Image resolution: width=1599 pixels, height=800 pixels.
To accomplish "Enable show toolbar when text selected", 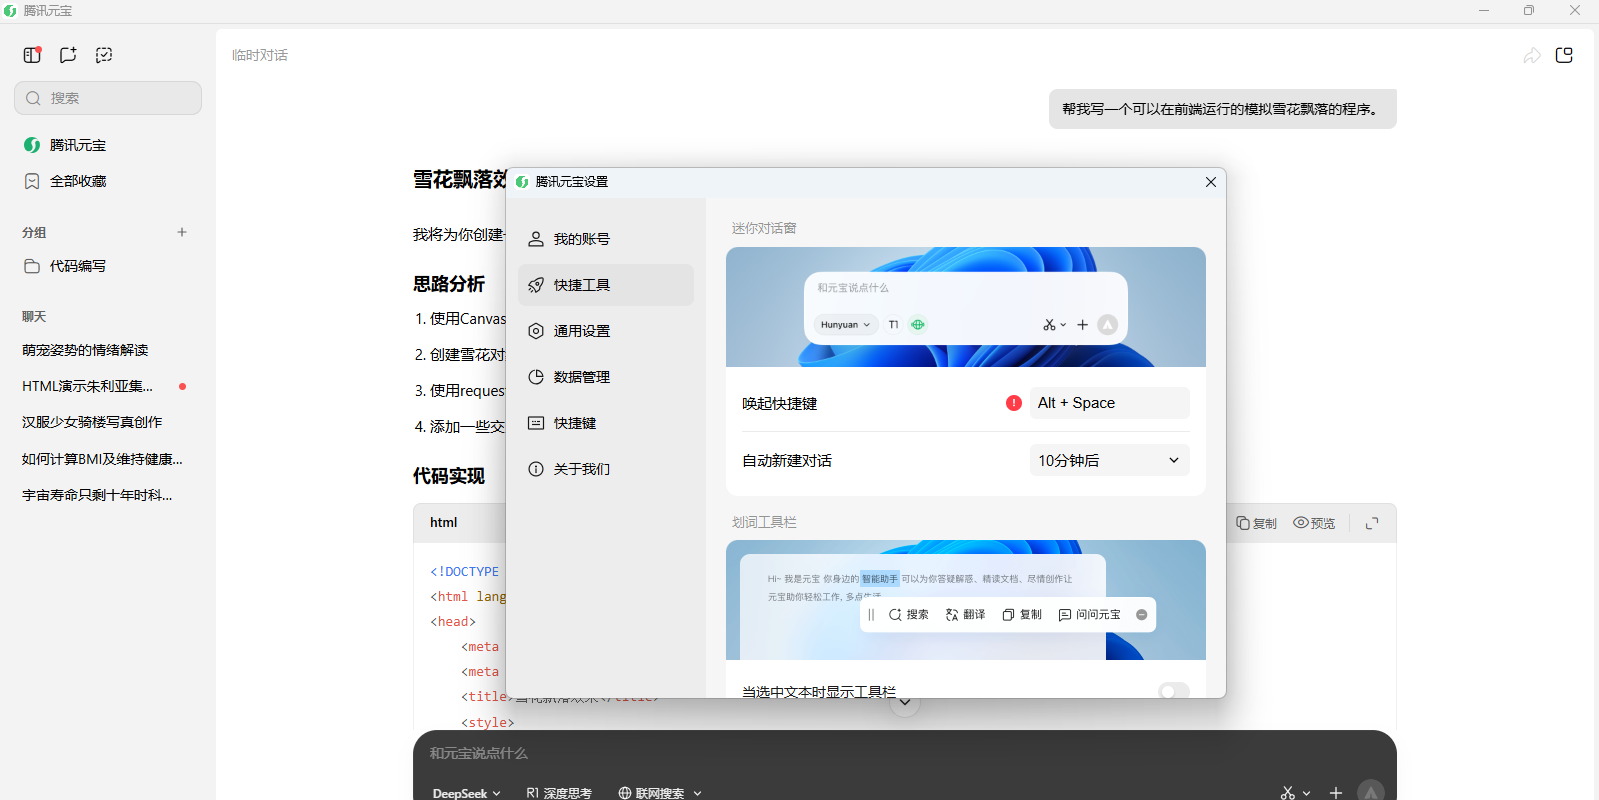I will click(x=1173, y=691).
